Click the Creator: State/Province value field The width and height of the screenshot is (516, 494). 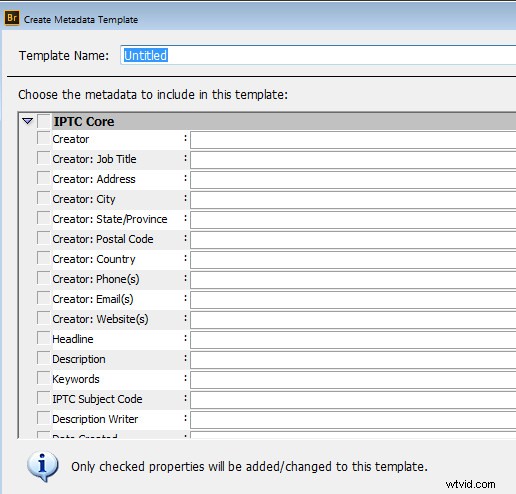pyautogui.click(x=353, y=220)
